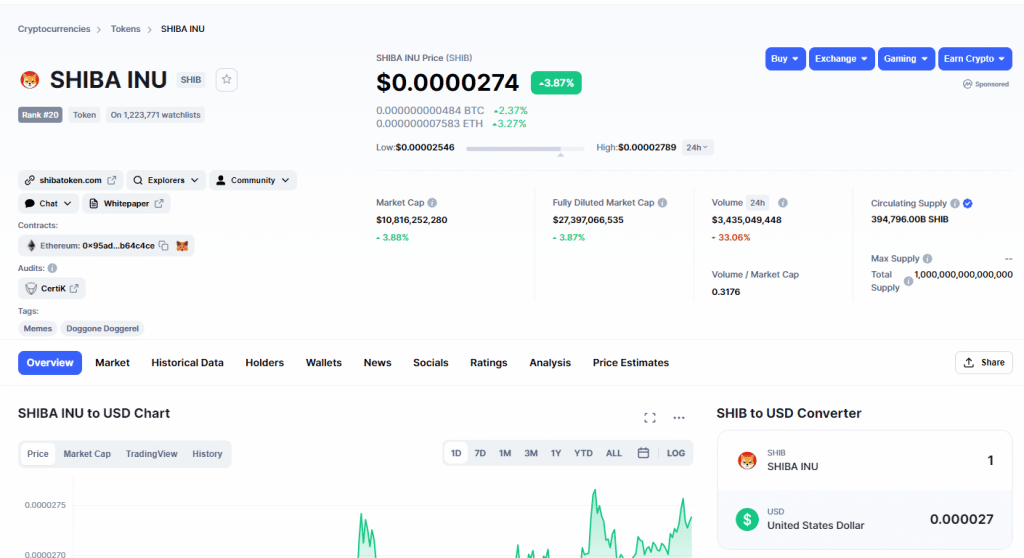Select the YTD chart range

[x=583, y=453]
